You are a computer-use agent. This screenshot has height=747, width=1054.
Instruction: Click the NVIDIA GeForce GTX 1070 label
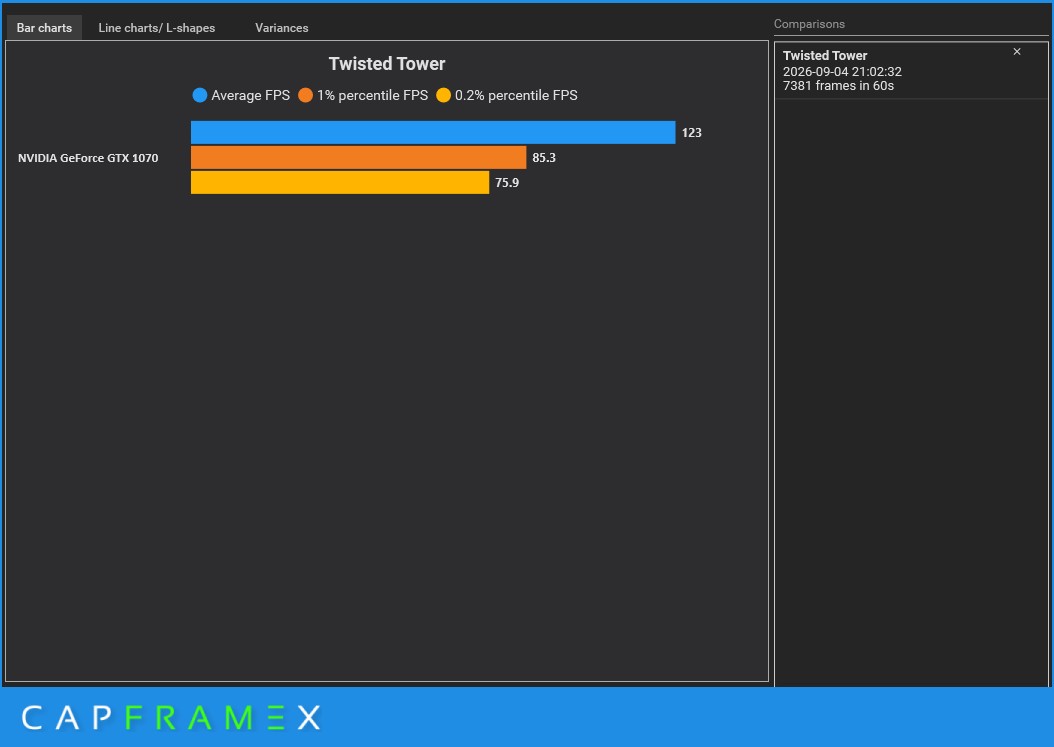88,158
